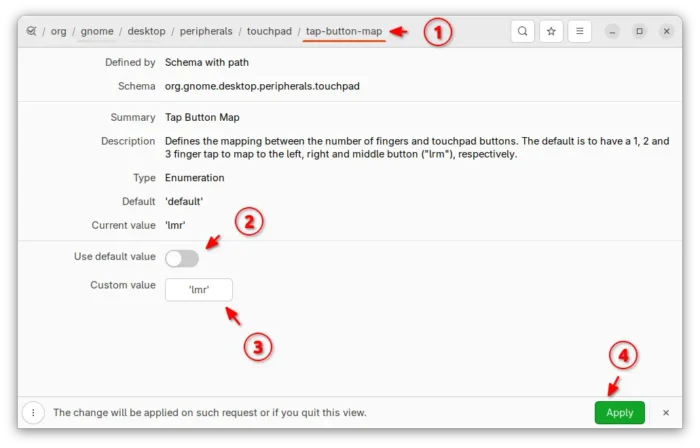Select tap-button-map path segment
This screenshot has height=448, width=700.
point(343,31)
